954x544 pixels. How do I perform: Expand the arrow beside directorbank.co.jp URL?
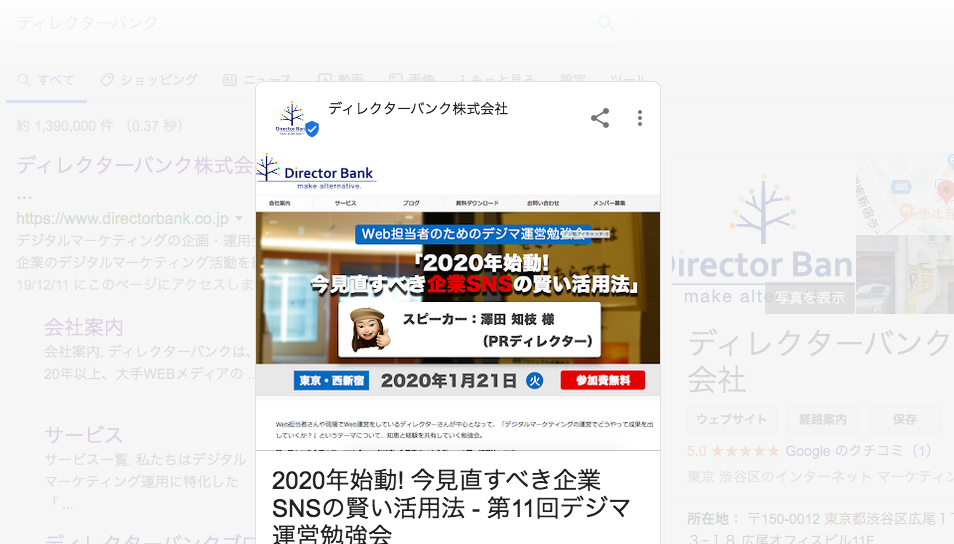(x=237, y=218)
